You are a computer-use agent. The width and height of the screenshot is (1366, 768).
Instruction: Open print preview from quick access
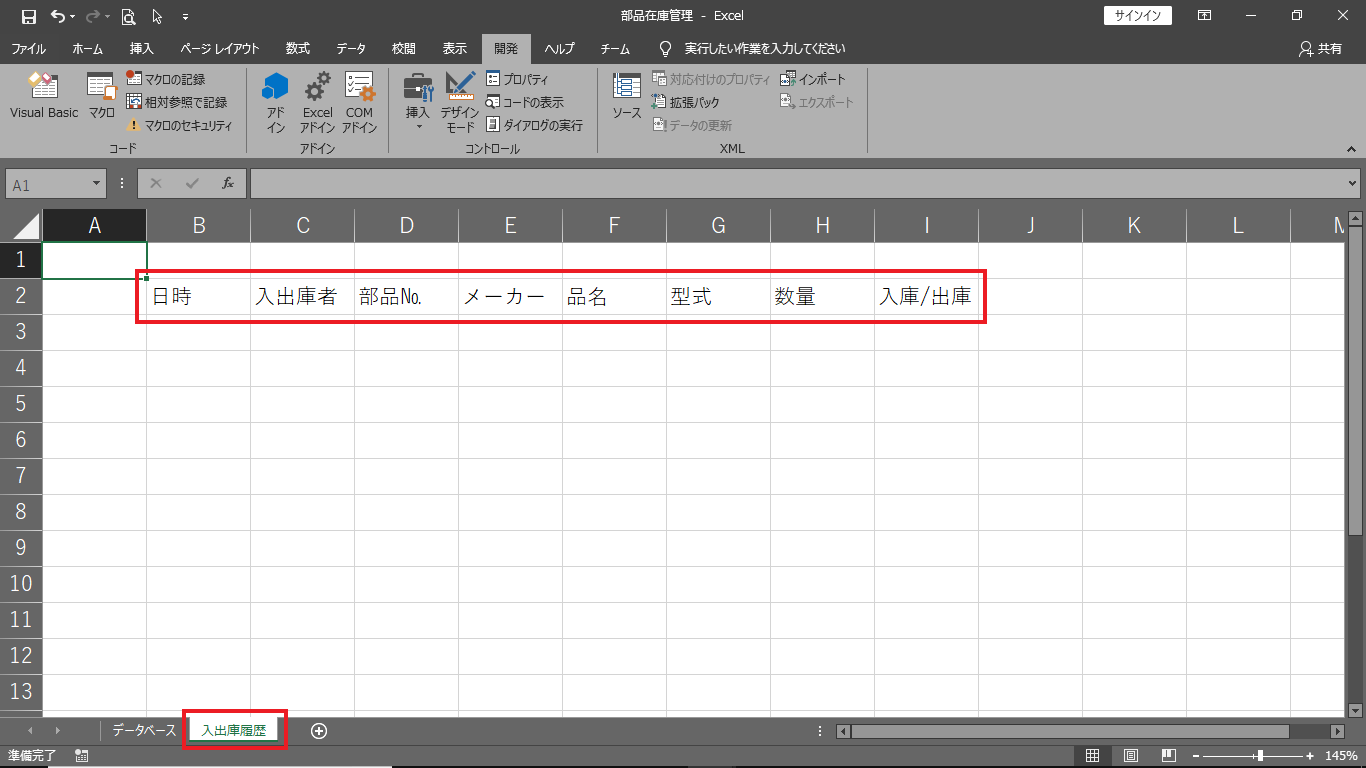coord(128,16)
